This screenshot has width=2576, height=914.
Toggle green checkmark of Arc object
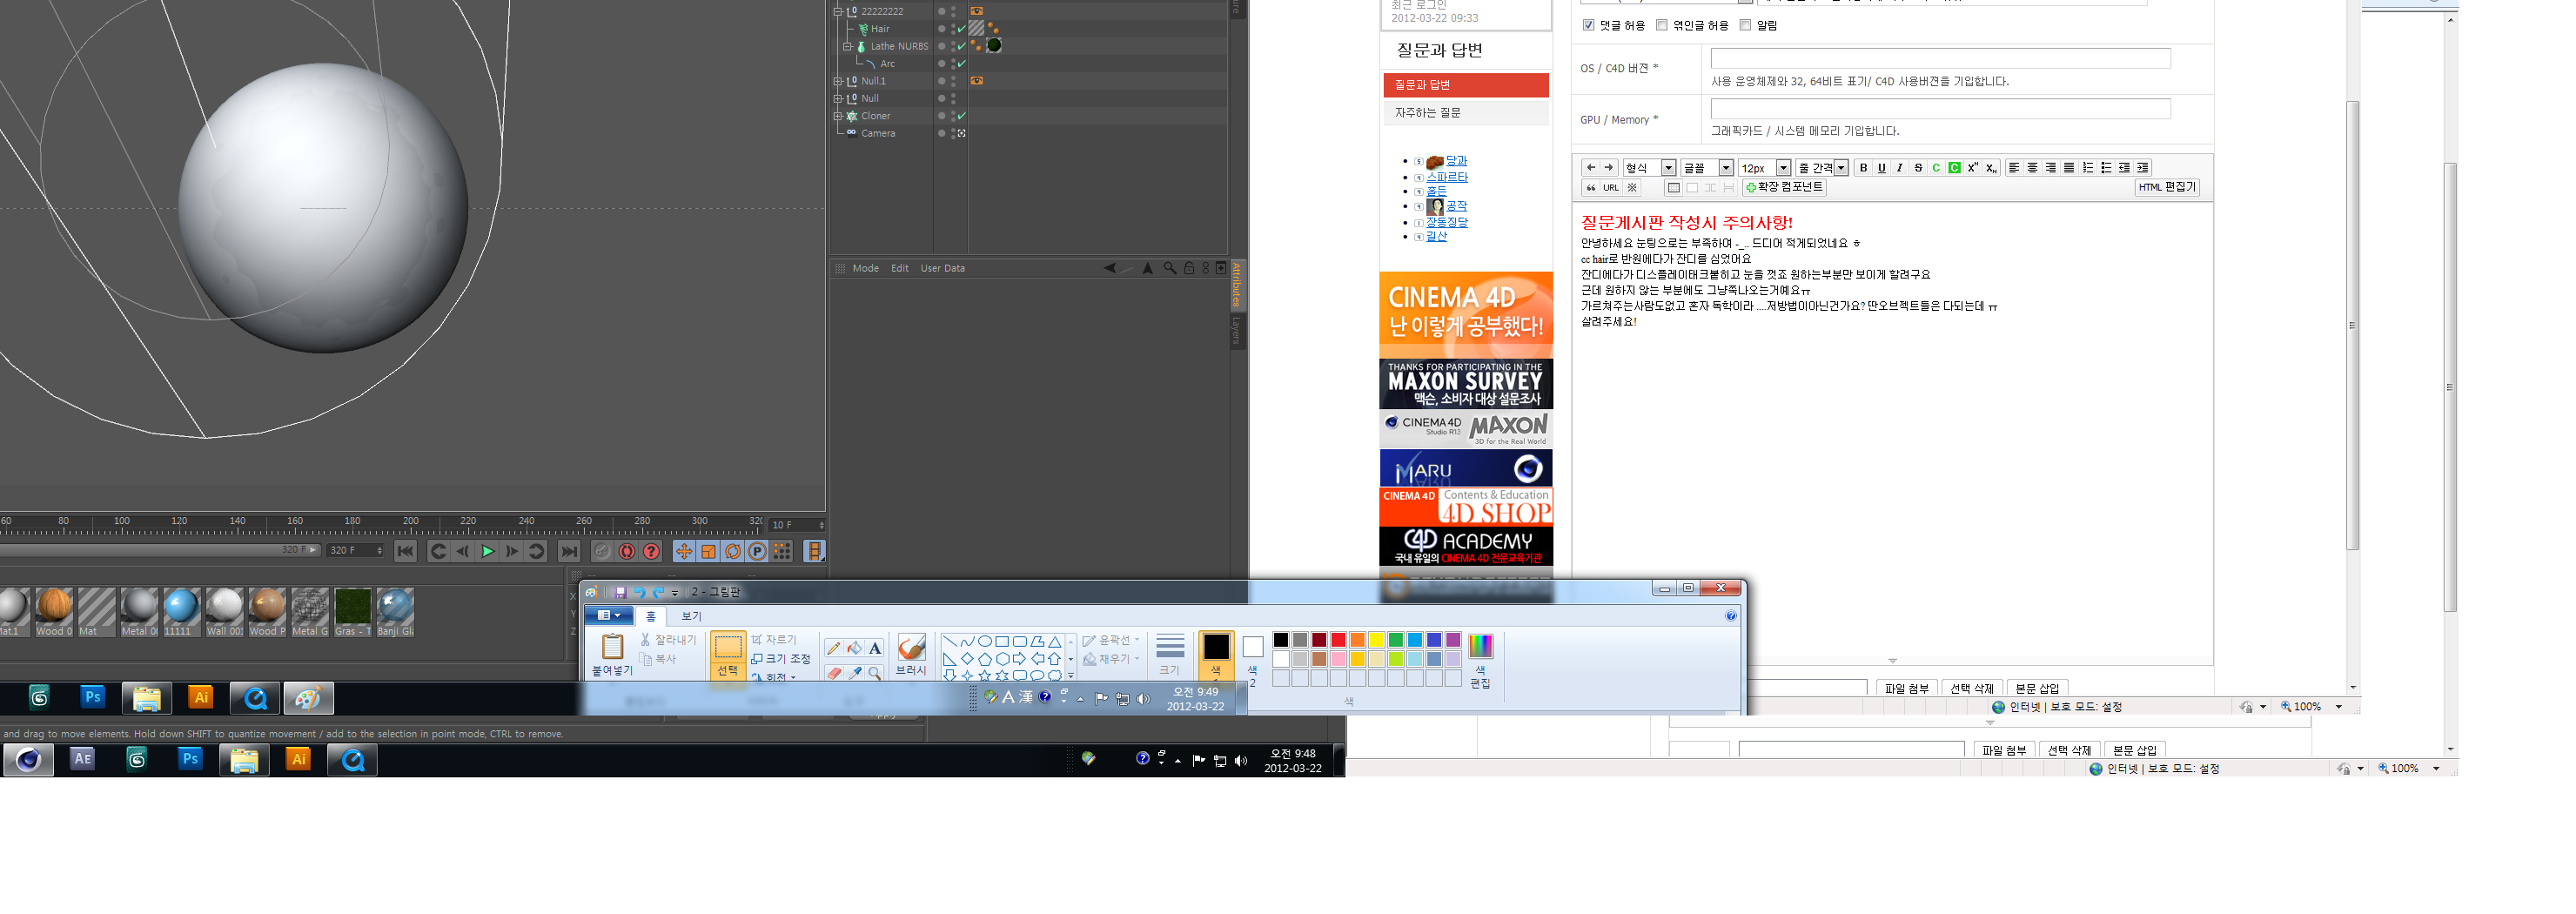point(961,64)
